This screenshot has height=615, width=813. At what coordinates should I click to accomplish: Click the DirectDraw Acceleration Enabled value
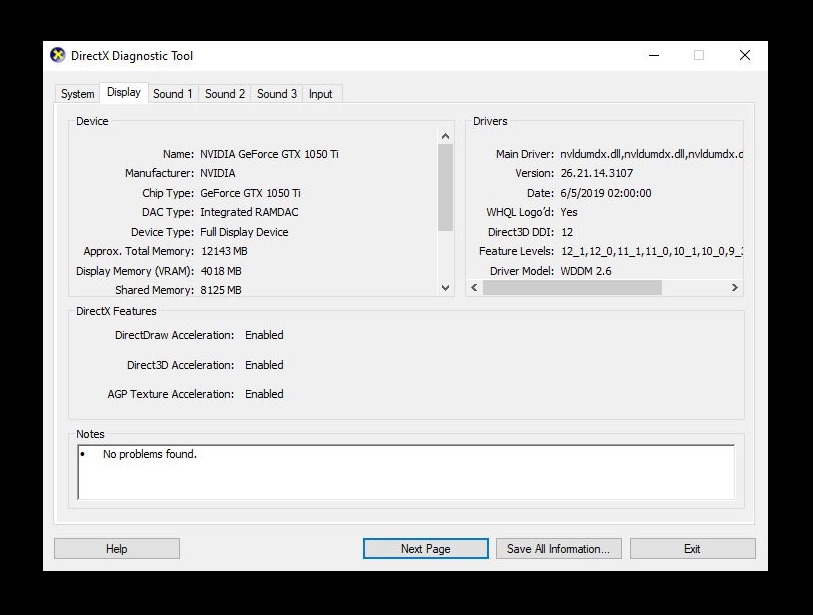[x=264, y=335]
